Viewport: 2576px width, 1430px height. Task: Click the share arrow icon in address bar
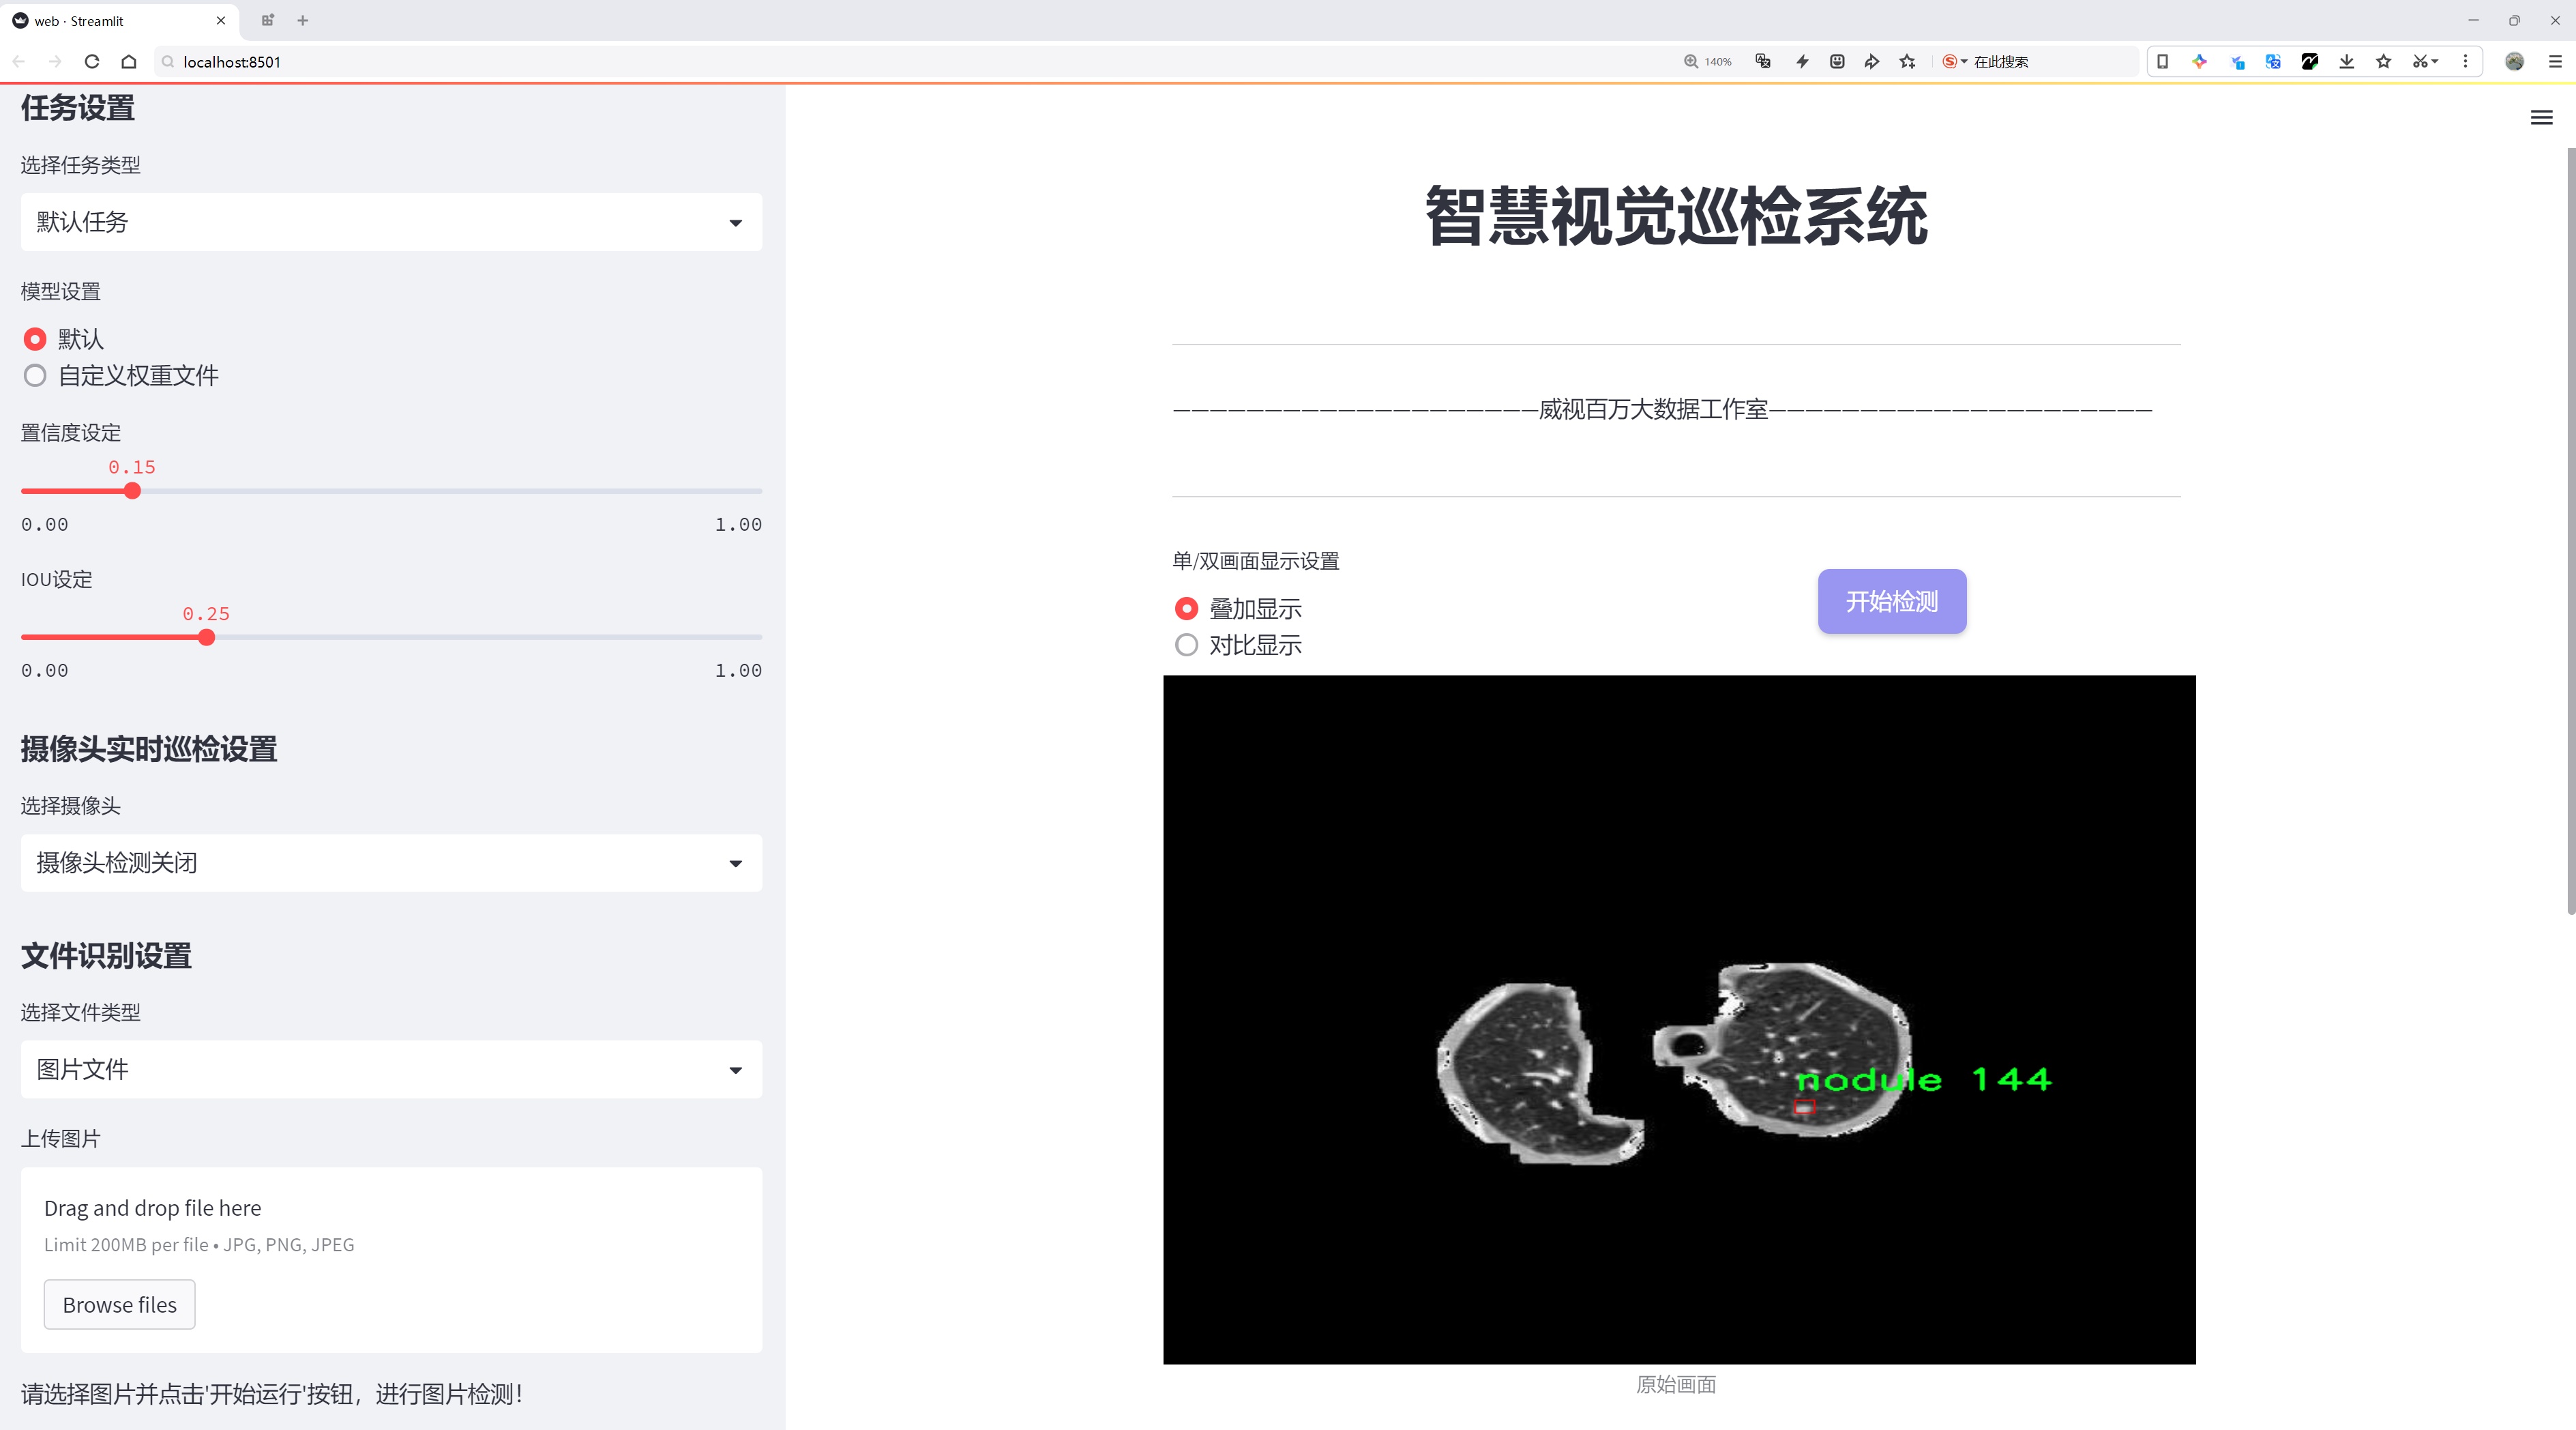1872,61
